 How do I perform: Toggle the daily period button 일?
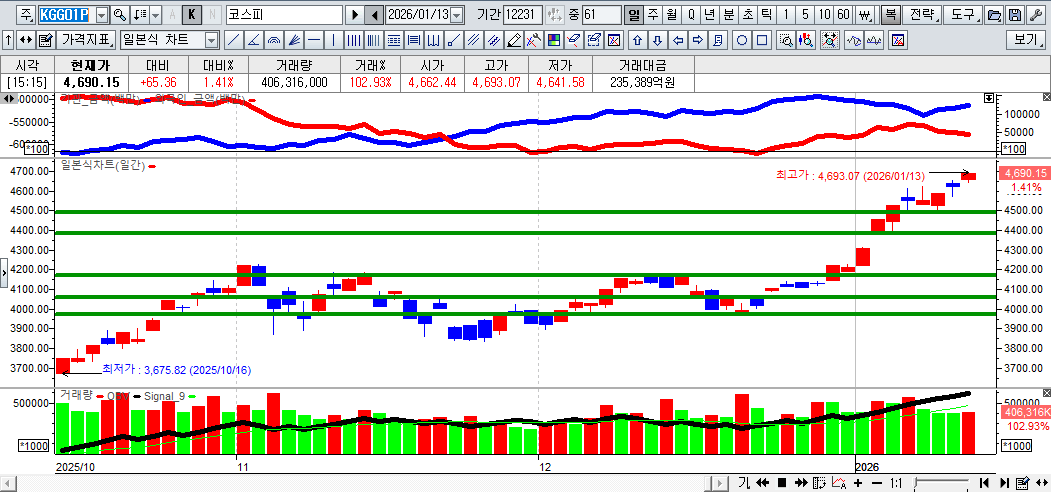(634, 15)
